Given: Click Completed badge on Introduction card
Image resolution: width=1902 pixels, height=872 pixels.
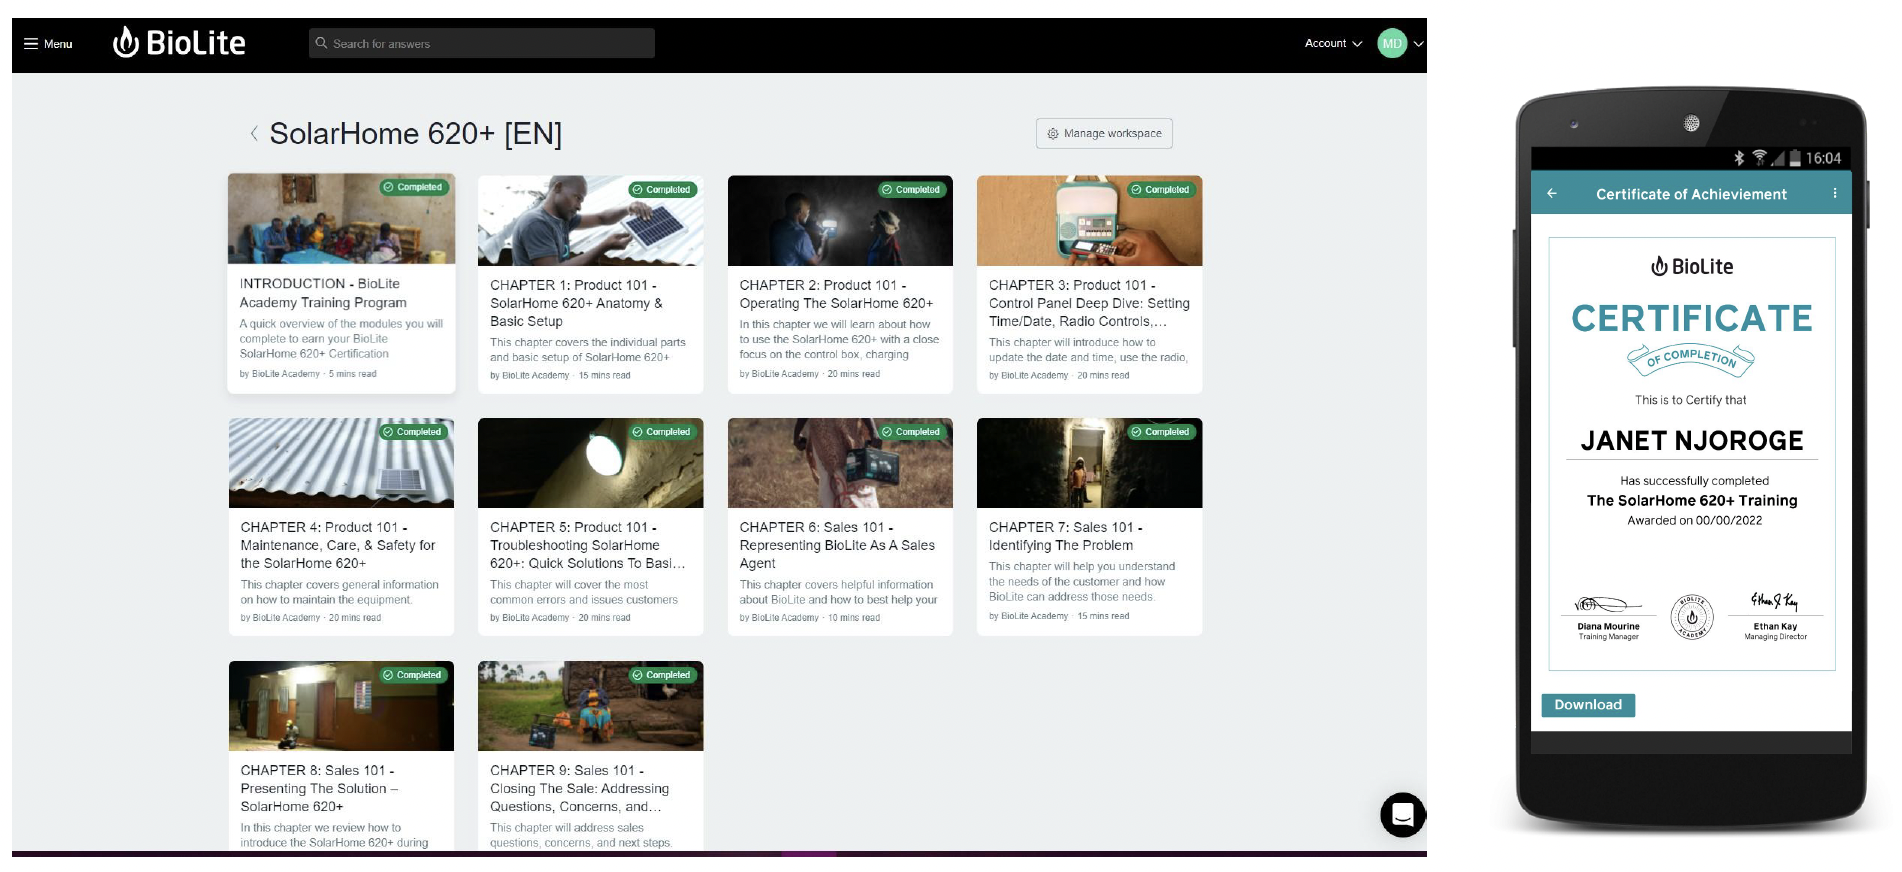Looking at the screenshot, I should click(413, 187).
